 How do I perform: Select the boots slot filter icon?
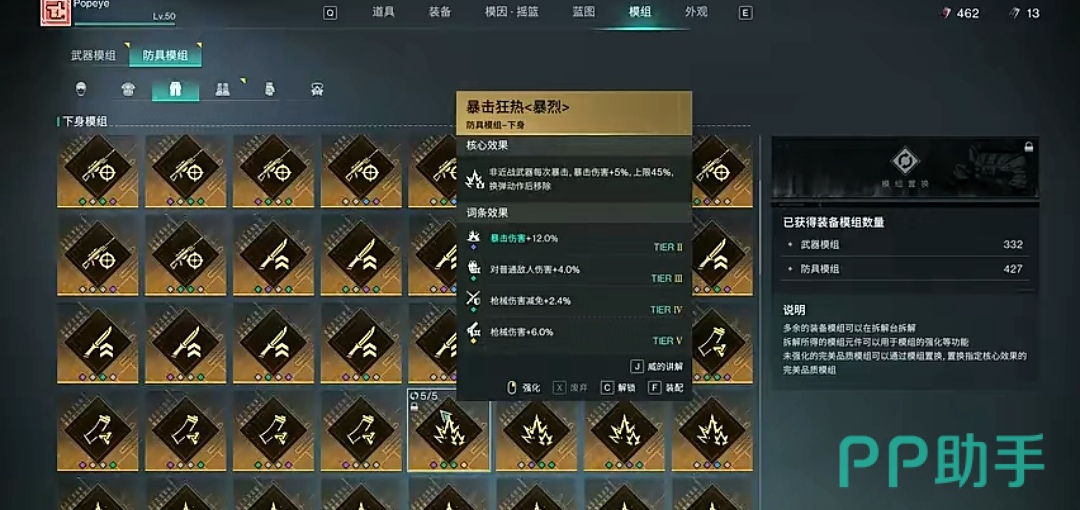click(x=222, y=89)
